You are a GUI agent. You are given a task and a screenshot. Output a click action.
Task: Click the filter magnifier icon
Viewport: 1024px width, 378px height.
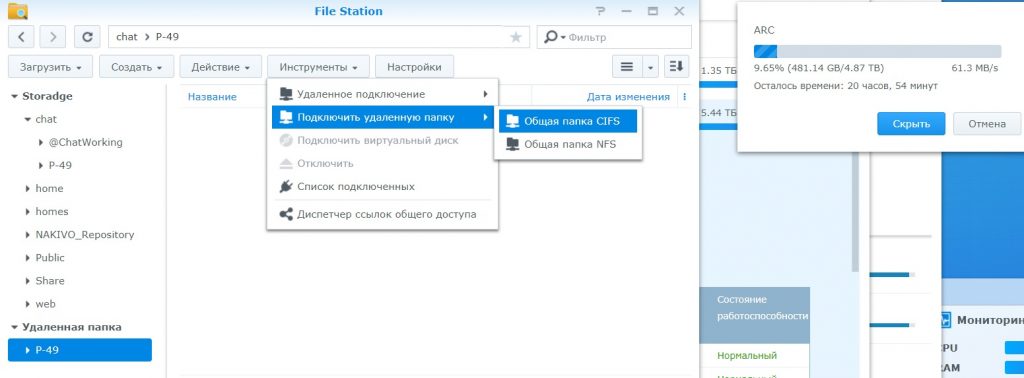pyautogui.click(x=551, y=37)
